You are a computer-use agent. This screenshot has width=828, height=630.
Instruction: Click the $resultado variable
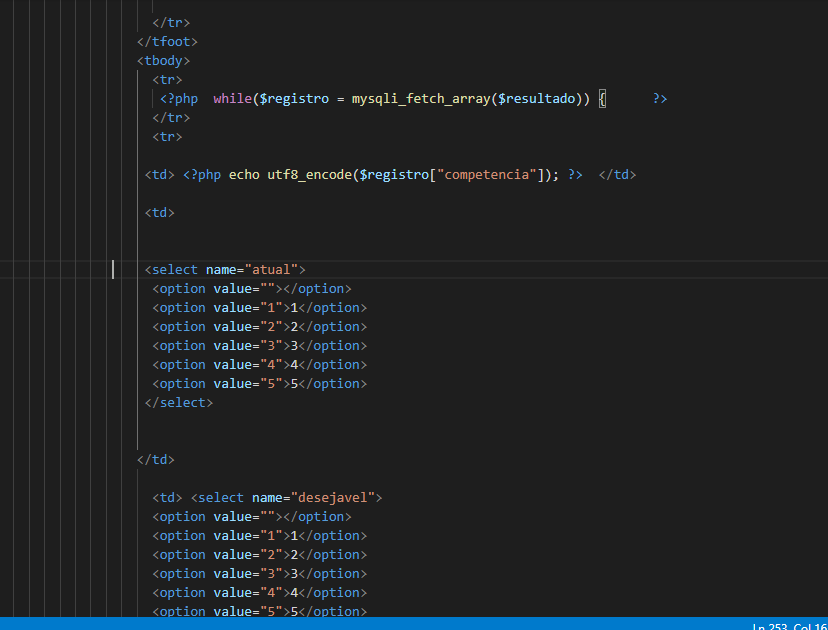pos(537,99)
